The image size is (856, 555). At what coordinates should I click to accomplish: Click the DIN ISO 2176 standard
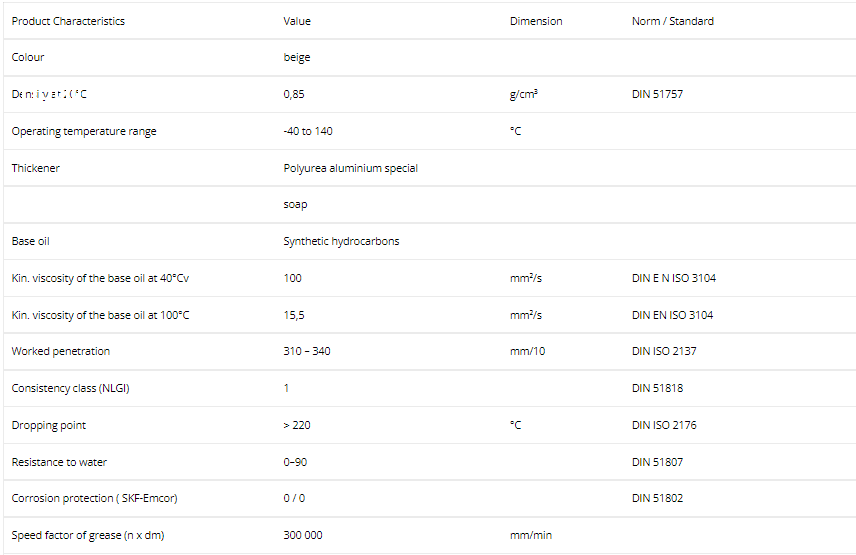coord(665,425)
